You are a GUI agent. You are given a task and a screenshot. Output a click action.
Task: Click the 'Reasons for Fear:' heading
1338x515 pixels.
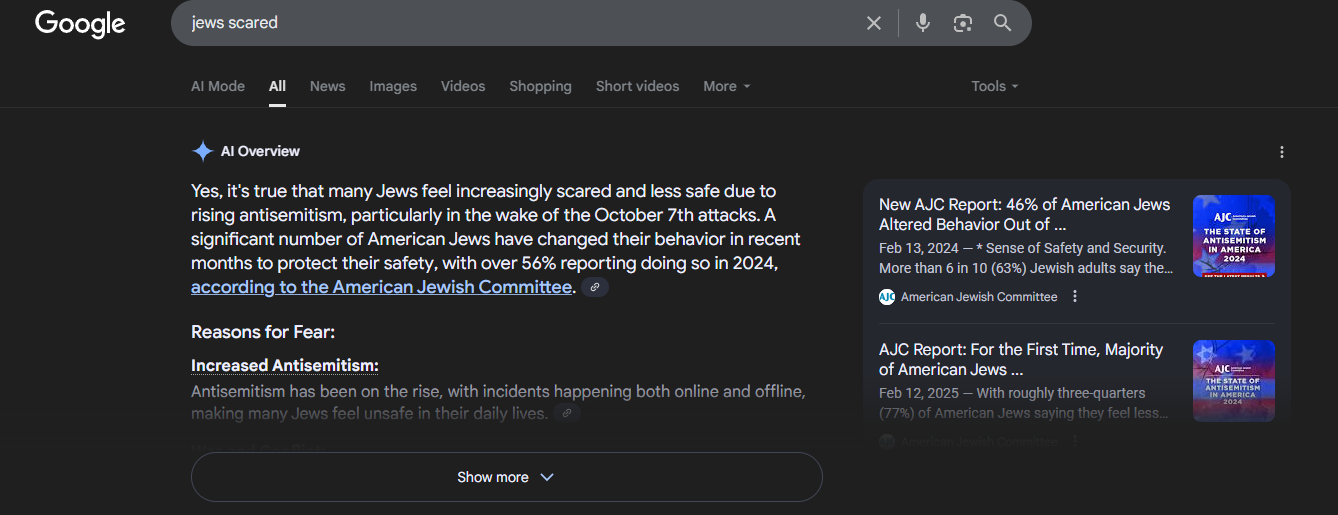263,332
